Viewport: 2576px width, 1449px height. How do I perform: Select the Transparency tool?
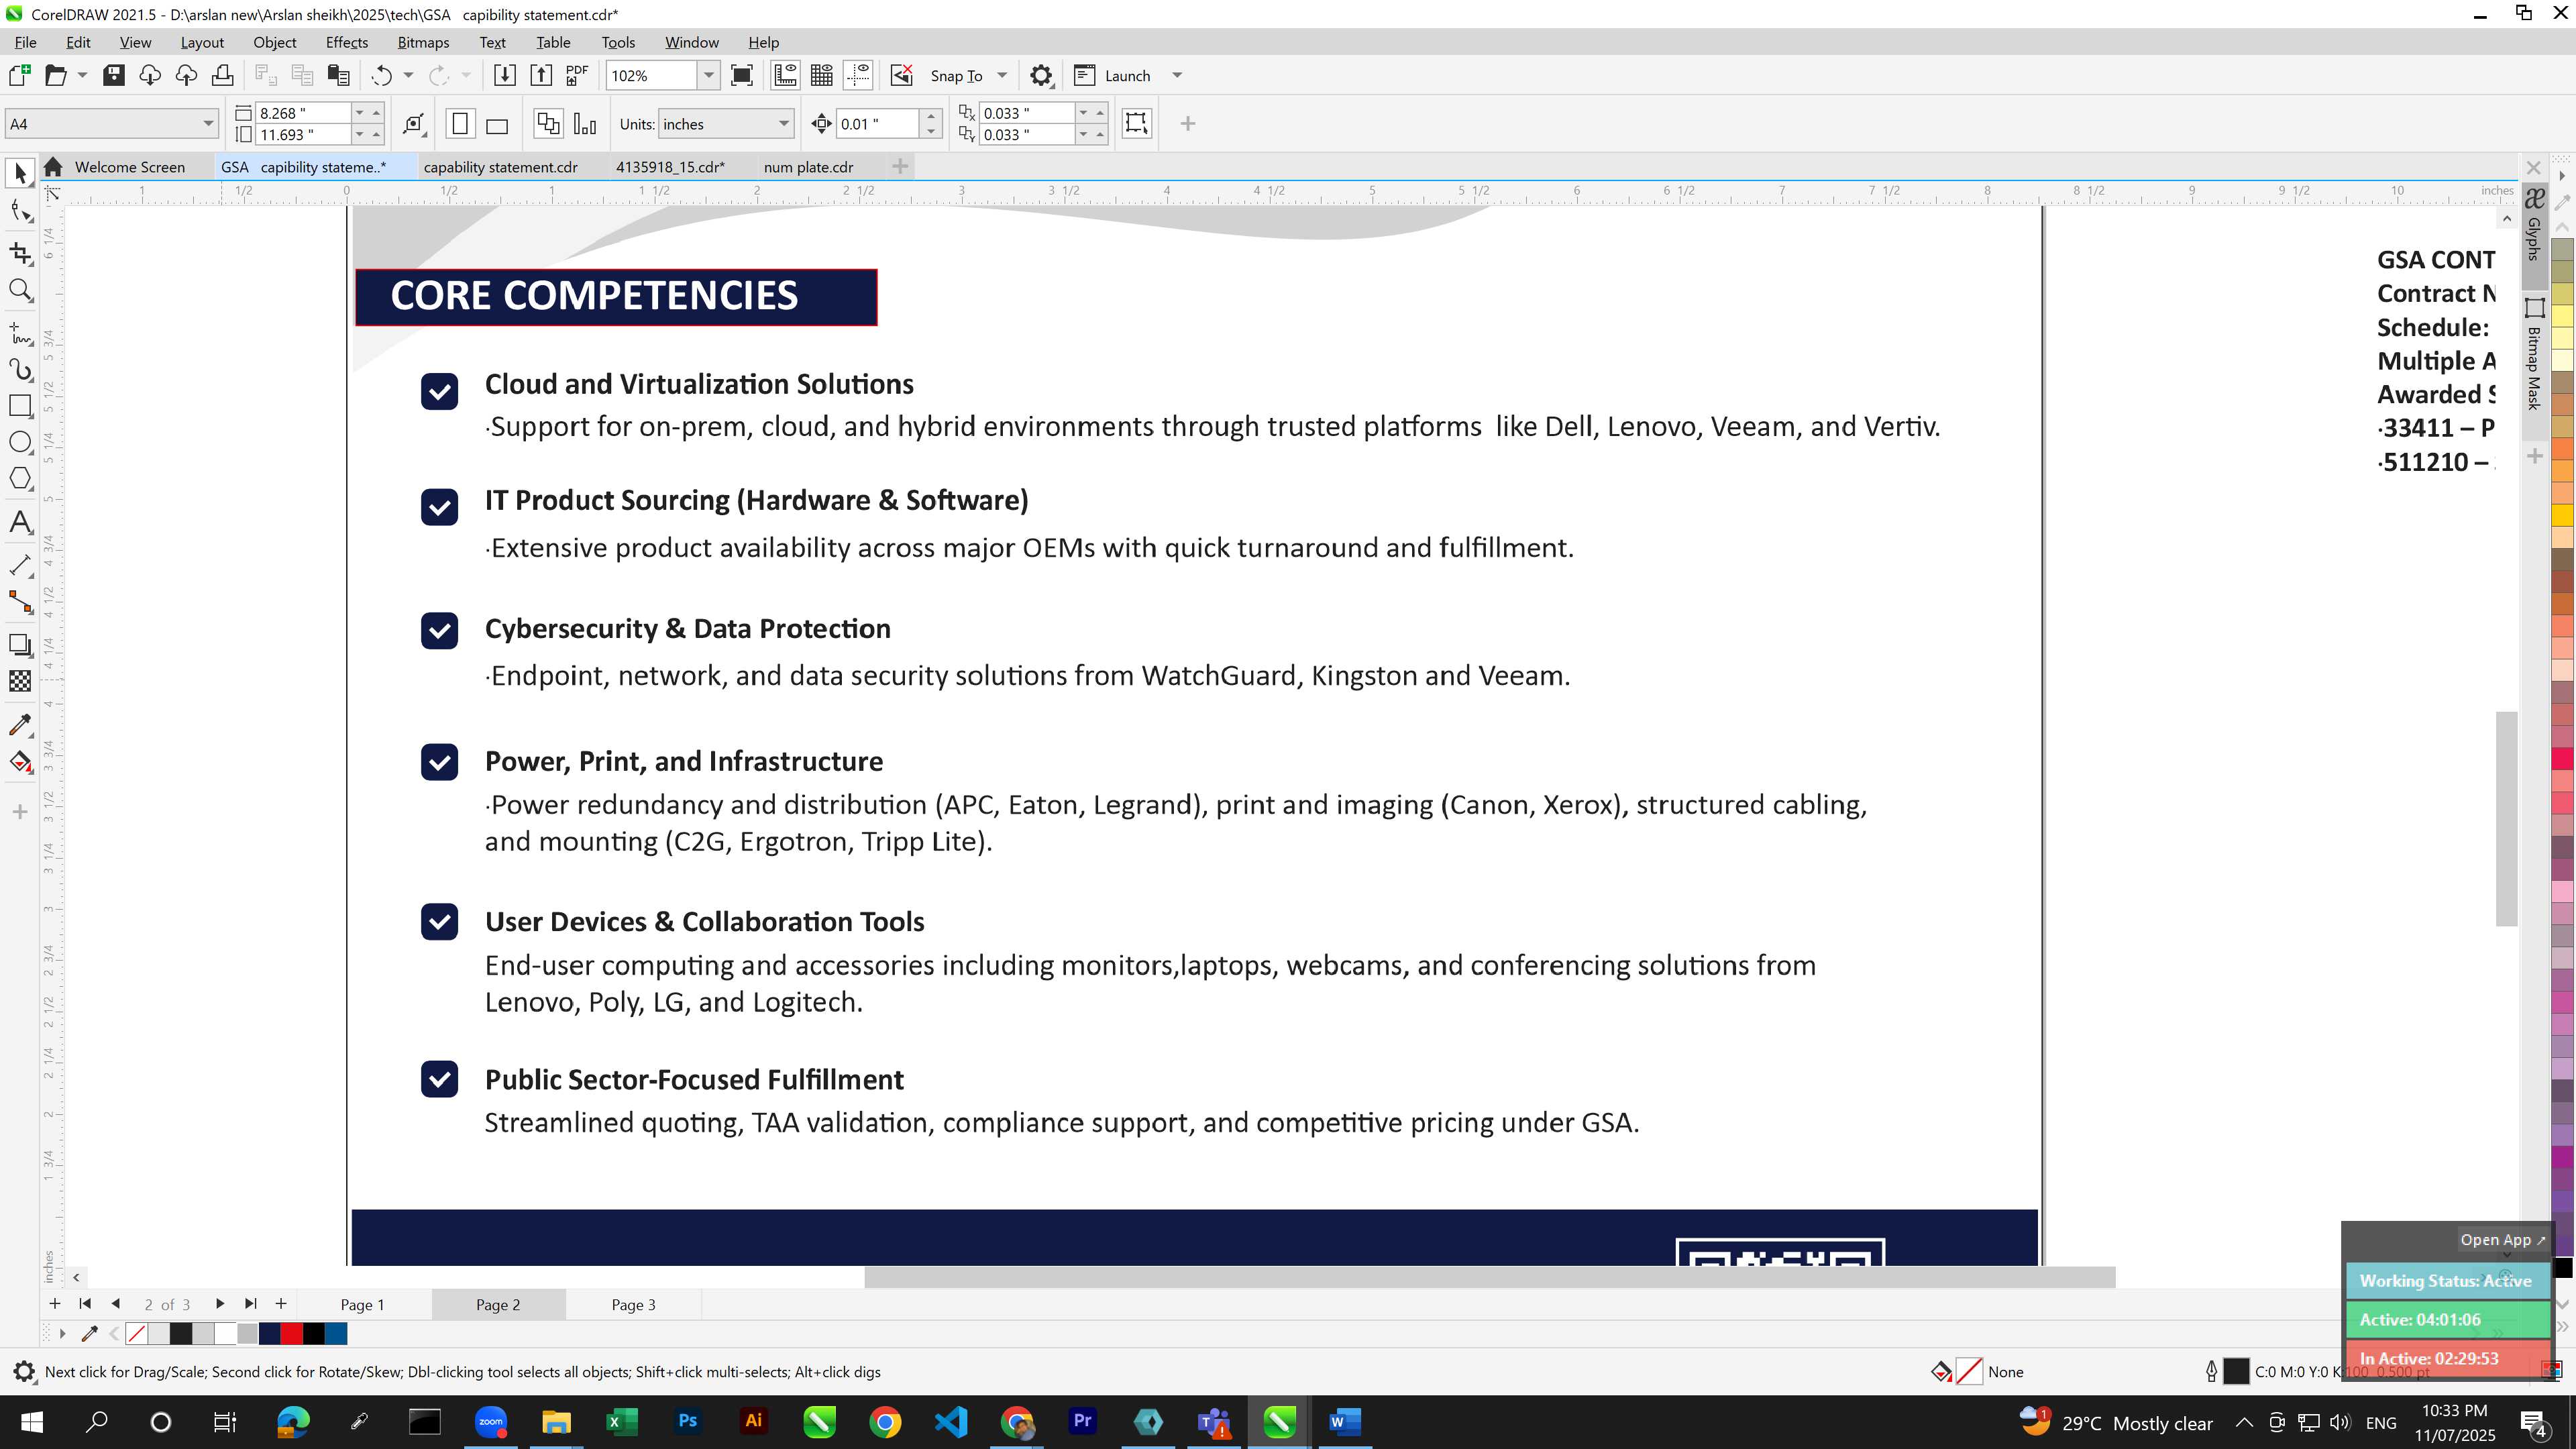click(x=20, y=681)
